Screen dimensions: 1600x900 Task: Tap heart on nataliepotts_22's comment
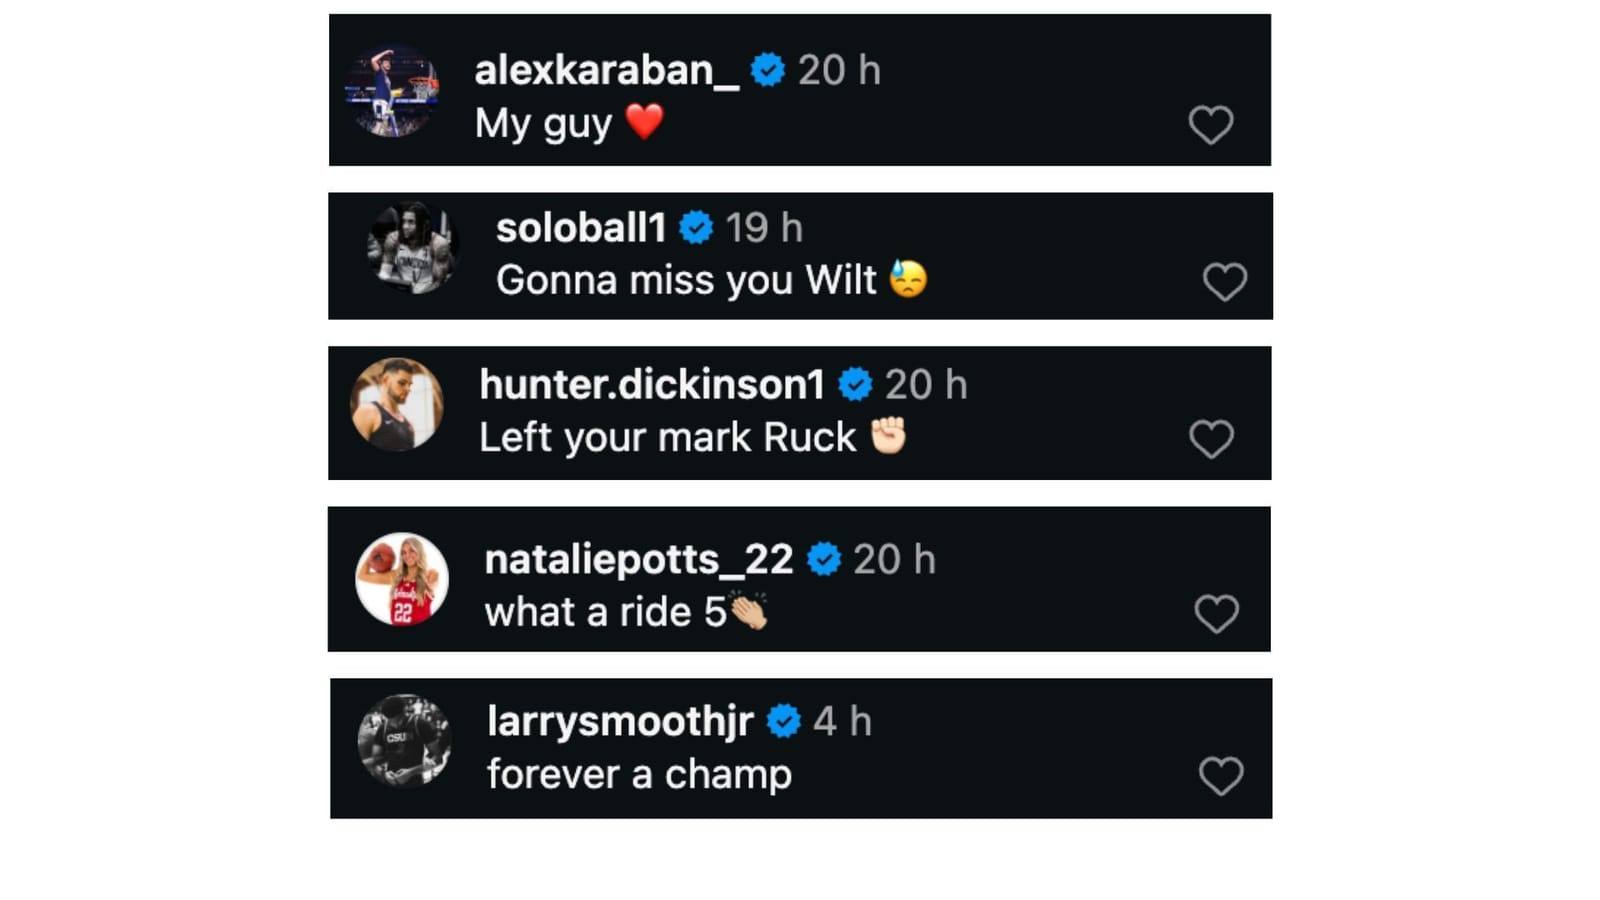point(1216,613)
